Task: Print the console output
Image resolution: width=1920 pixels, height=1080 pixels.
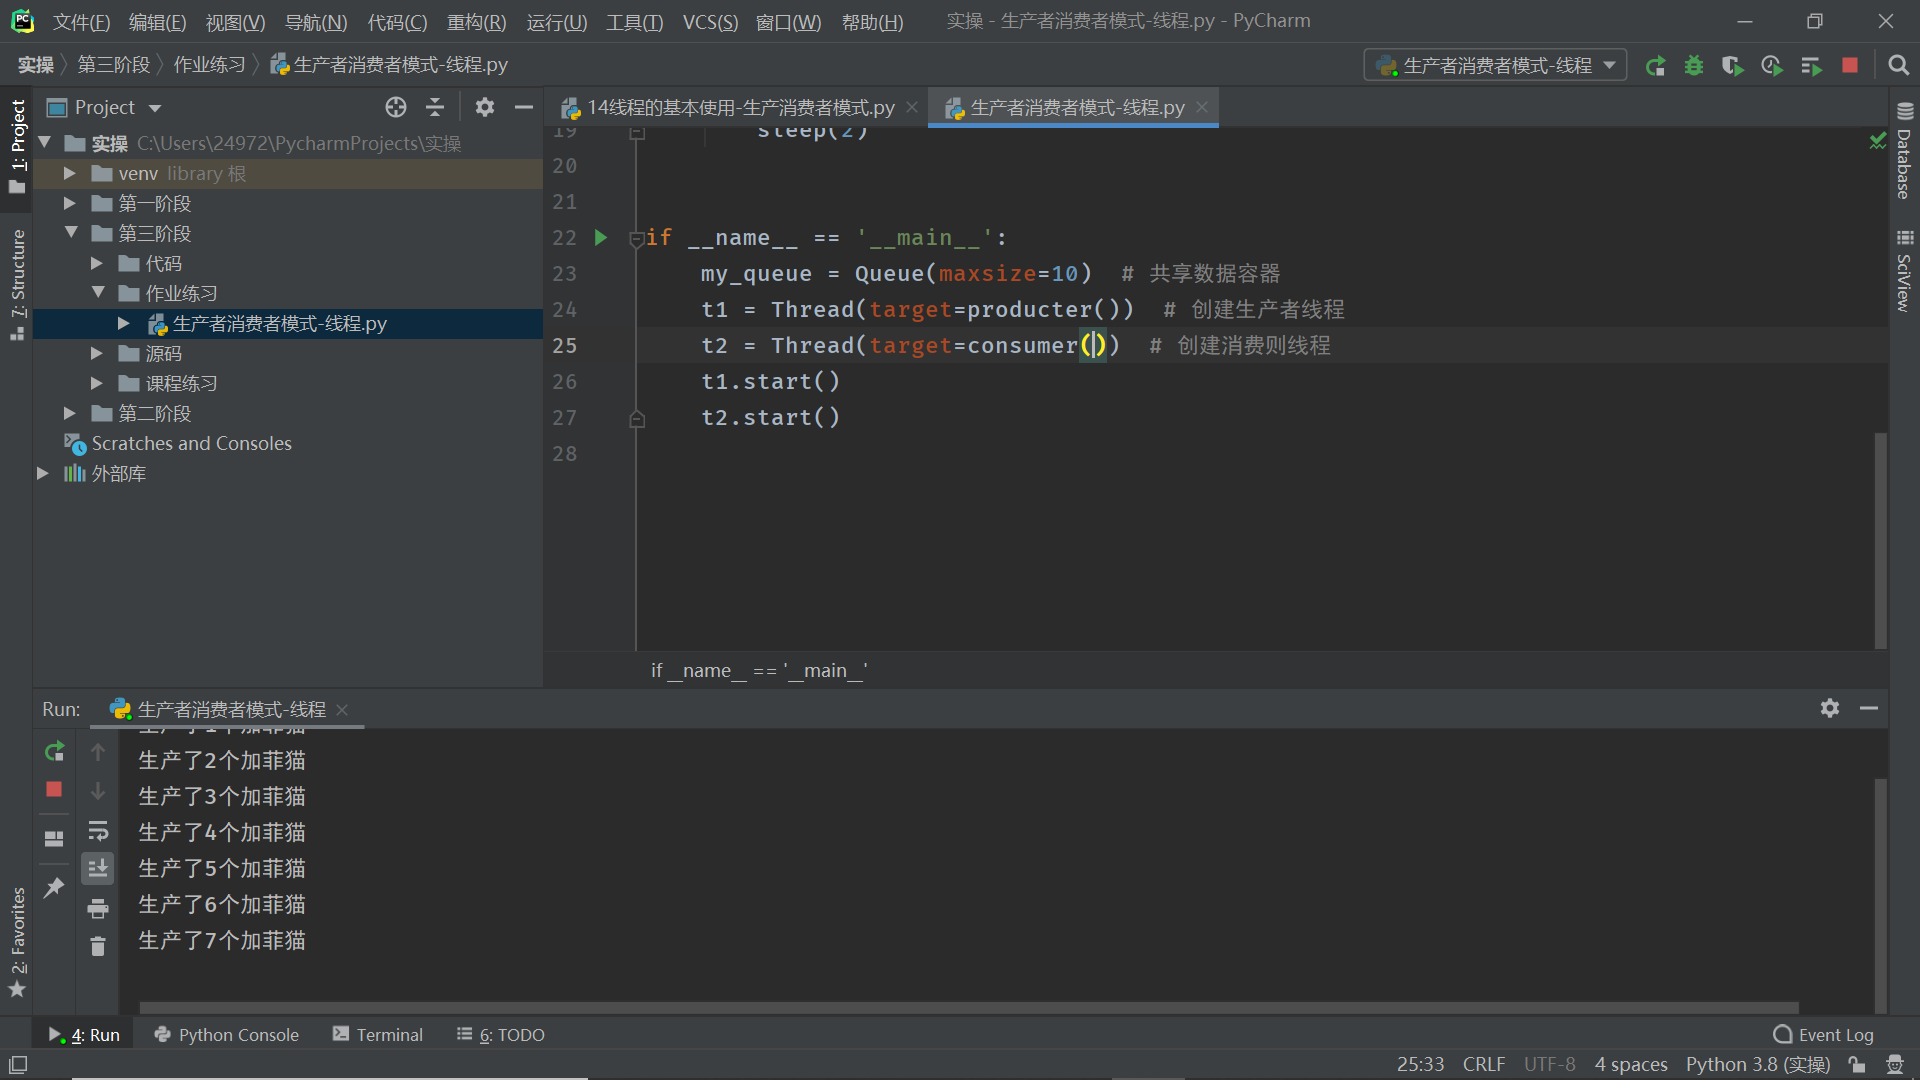Action: tap(98, 908)
